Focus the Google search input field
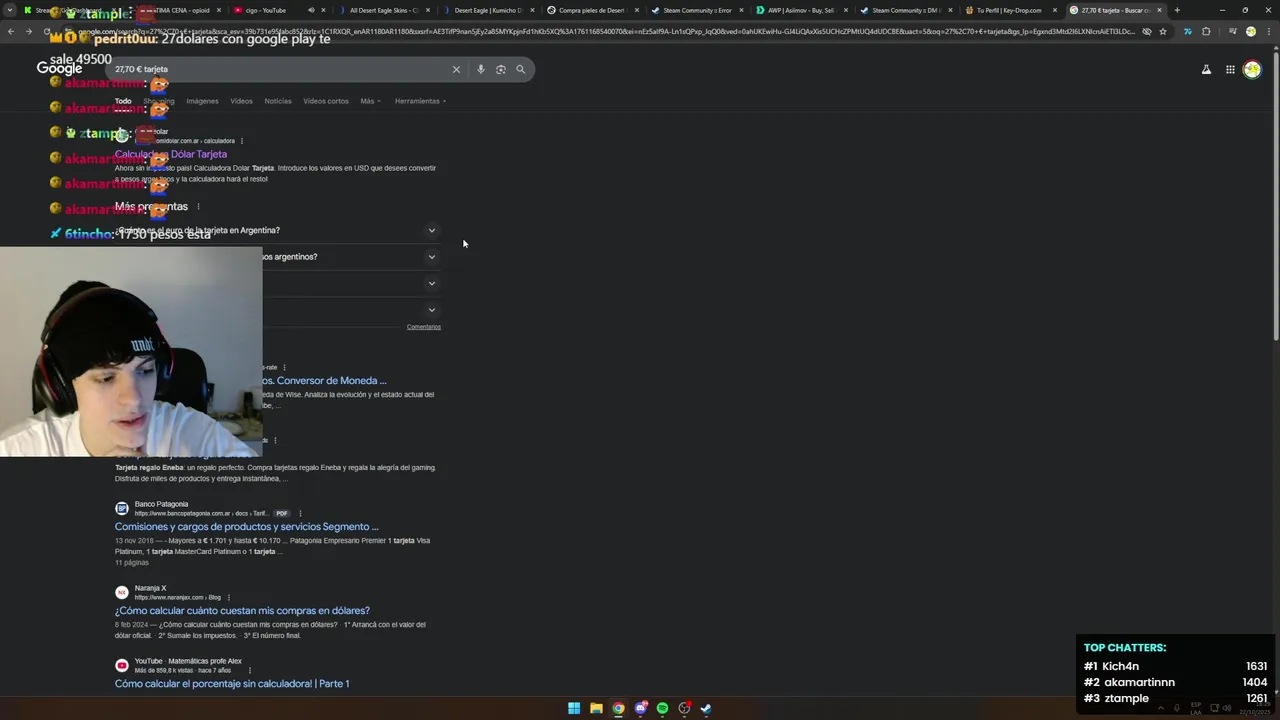The height and width of the screenshot is (720, 1280). [x=280, y=69]
